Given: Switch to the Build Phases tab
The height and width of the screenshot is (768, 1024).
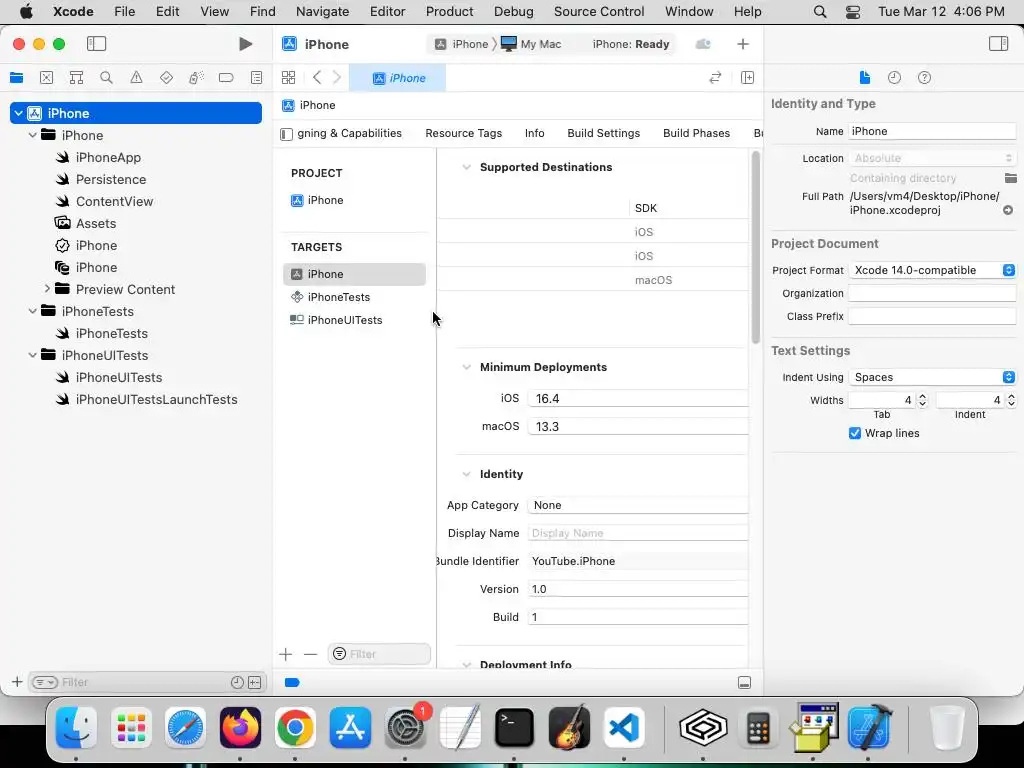Looking at the screenshot, I should point(696,133).
